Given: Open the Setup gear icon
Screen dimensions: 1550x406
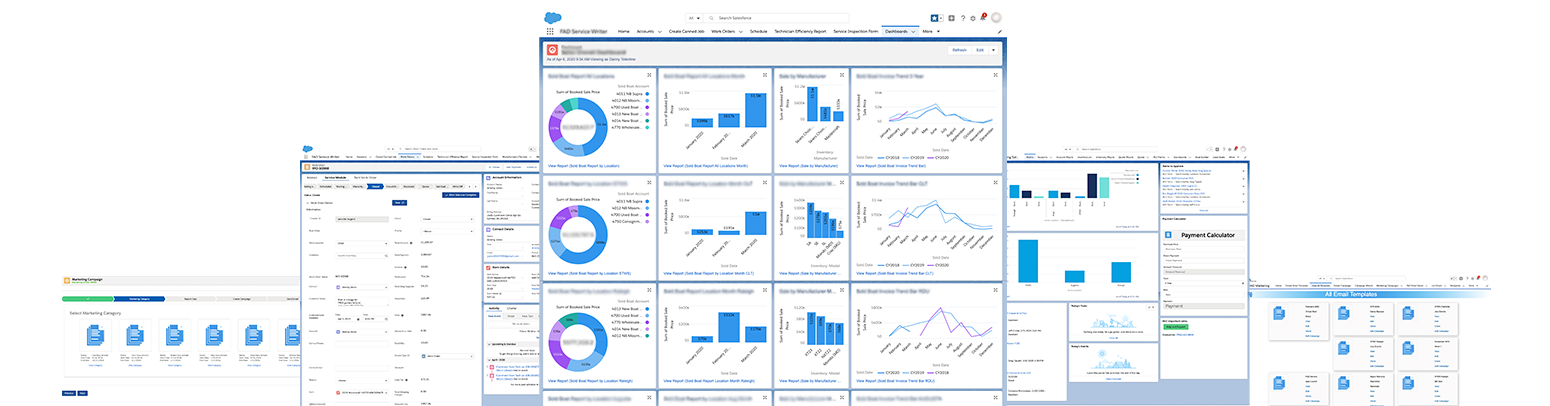Looking at the screenshot, I should coord(973,18).
